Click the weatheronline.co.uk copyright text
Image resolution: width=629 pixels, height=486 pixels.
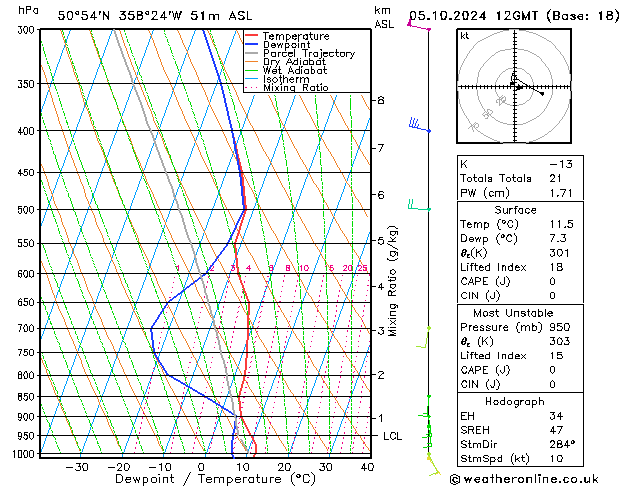pos(525,479)
